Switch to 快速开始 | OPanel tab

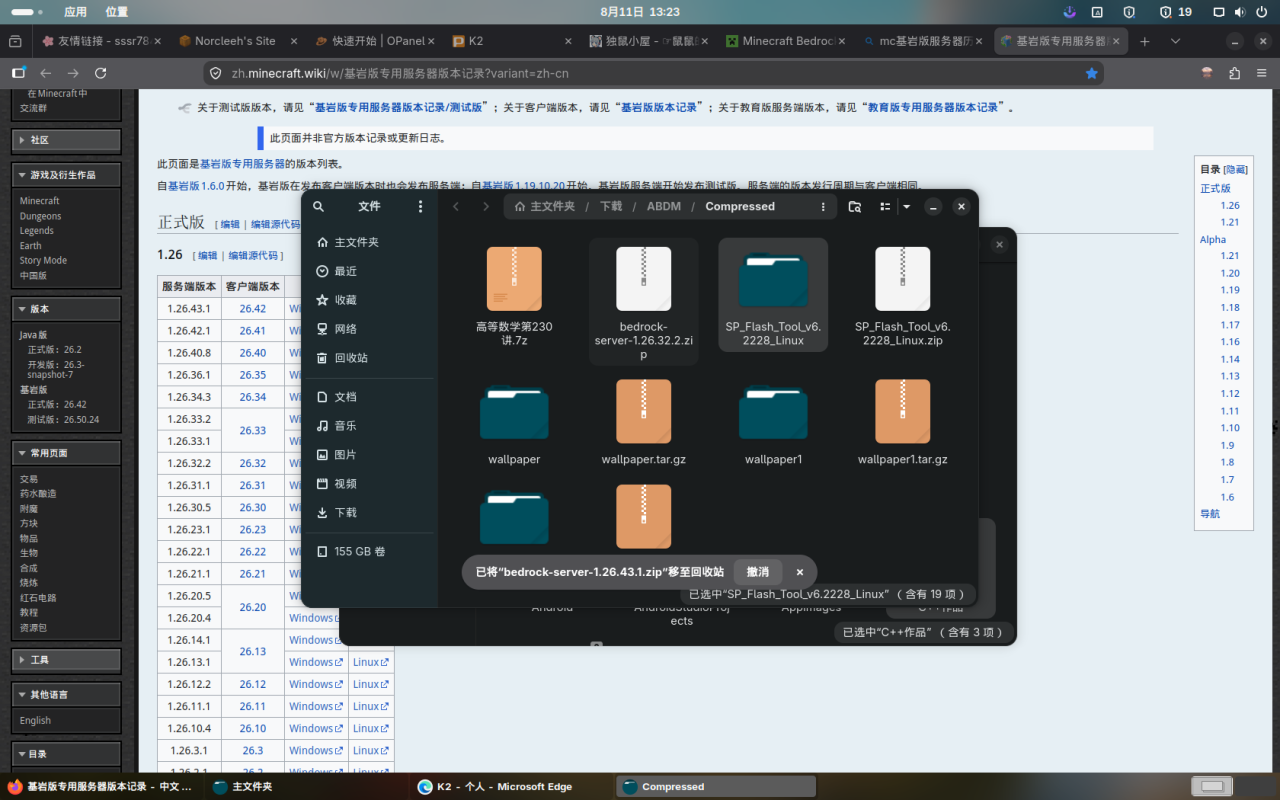coord(373,41)
